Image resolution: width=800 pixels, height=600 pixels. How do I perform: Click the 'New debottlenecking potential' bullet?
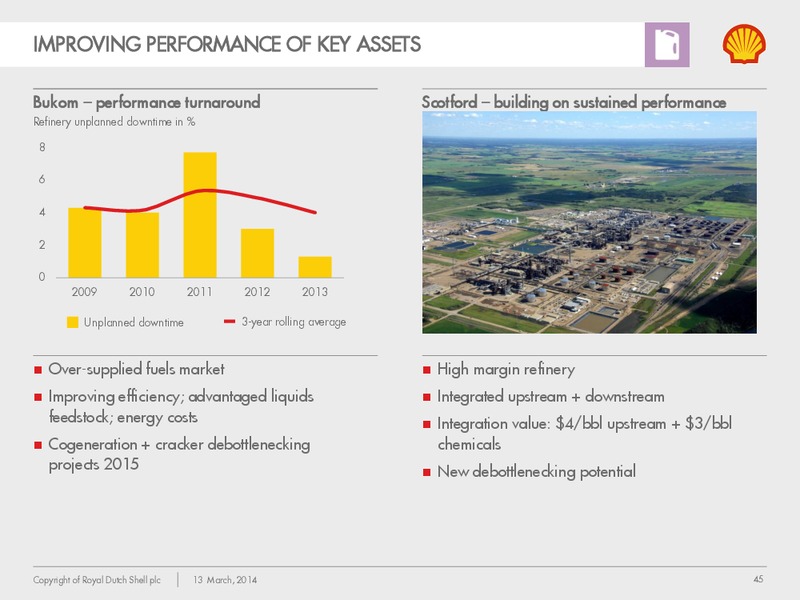pyautogui.click(x=537, y=471)
